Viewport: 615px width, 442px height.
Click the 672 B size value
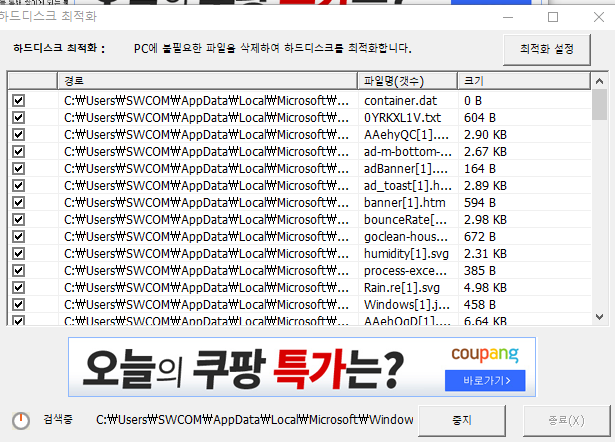[x=480, y=236]
